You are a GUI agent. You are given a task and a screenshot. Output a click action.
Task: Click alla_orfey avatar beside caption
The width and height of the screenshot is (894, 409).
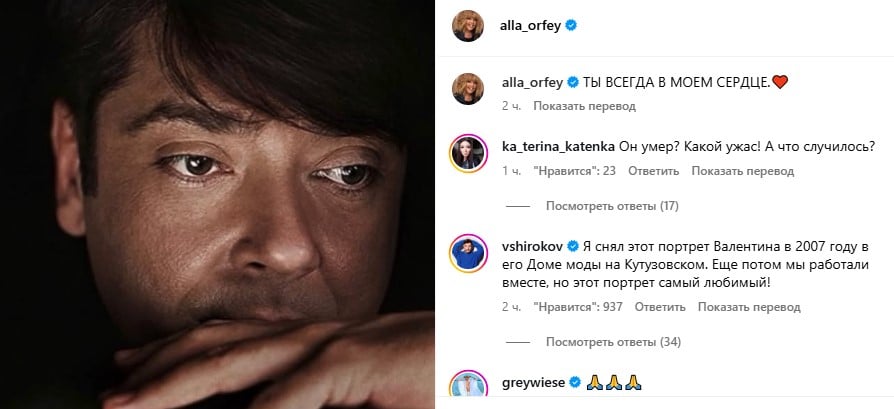(x=468, y=88)
